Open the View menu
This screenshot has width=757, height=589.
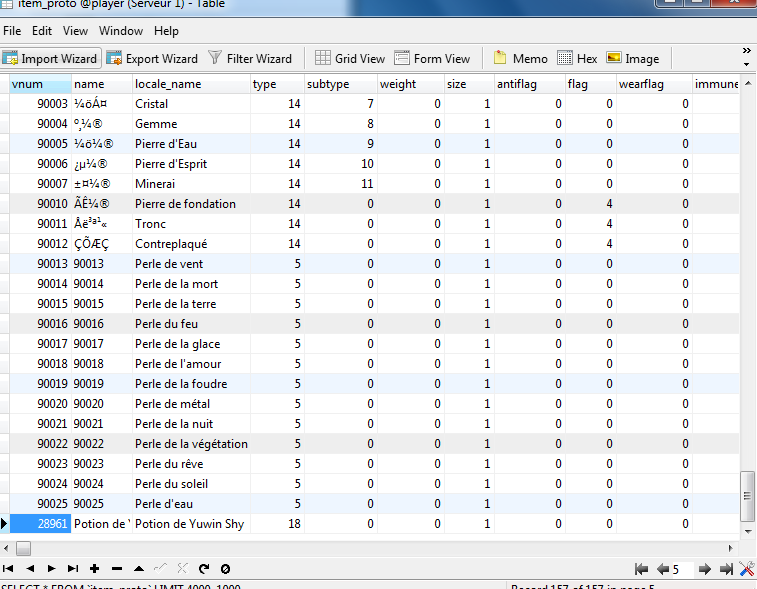tap(75, 31)
